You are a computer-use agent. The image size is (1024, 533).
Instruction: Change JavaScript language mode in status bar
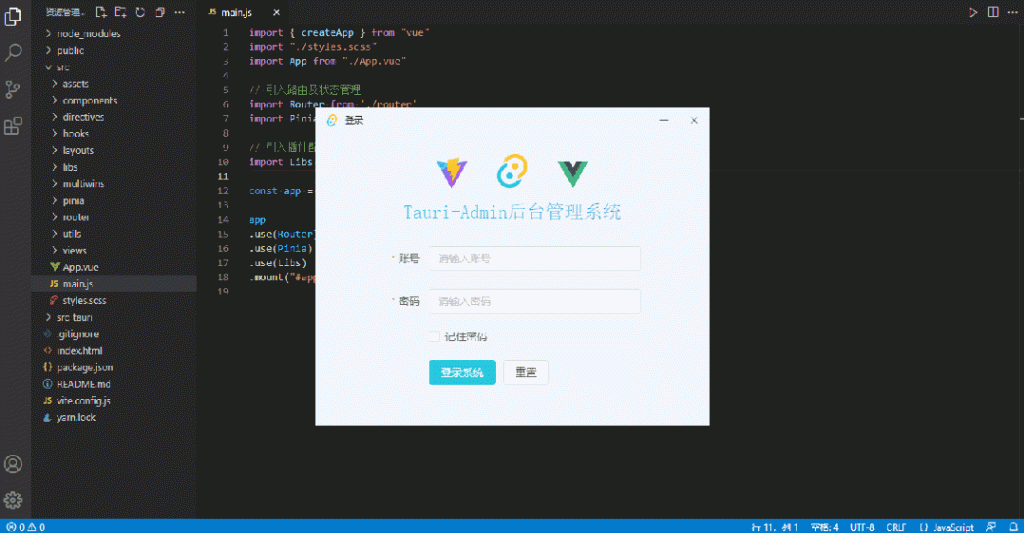(x=946, y=527)
